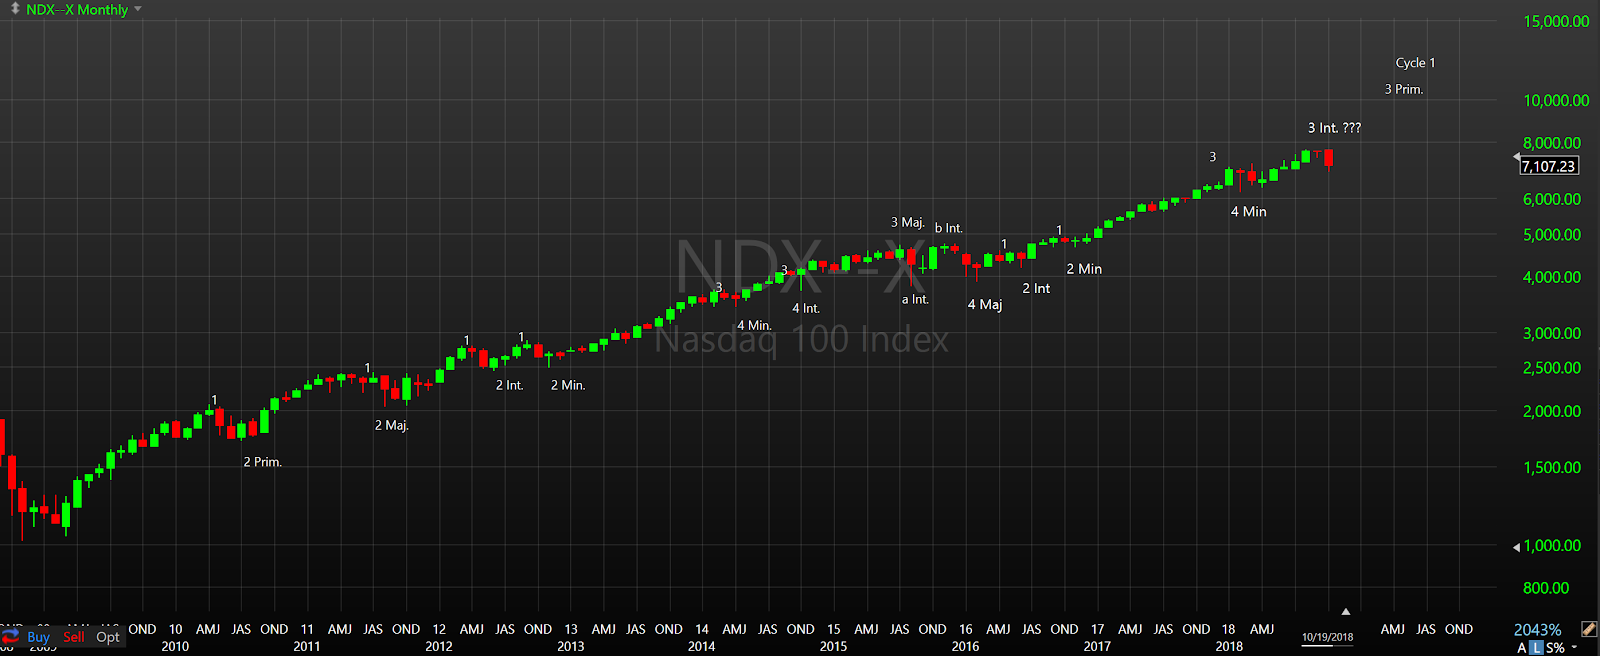Select the L log scaling mode
1600x656 pixels.
[1537, 648]
